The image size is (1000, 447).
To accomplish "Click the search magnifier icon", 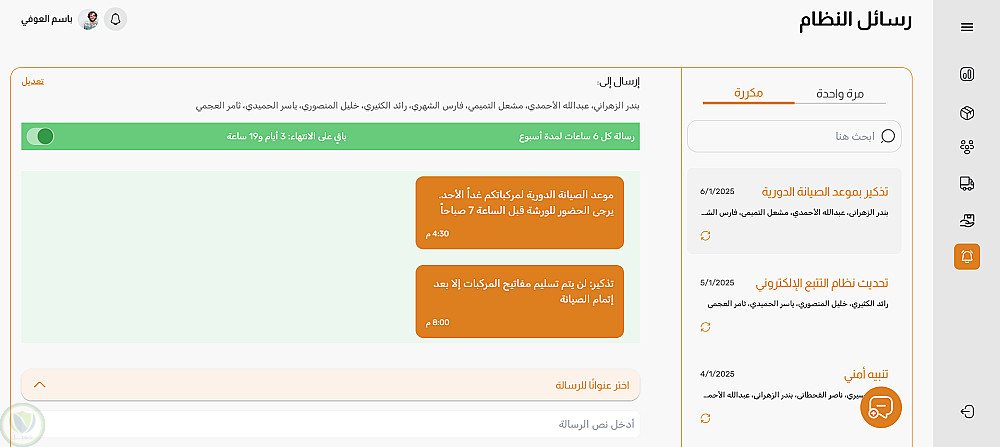I will click(888, 136).
